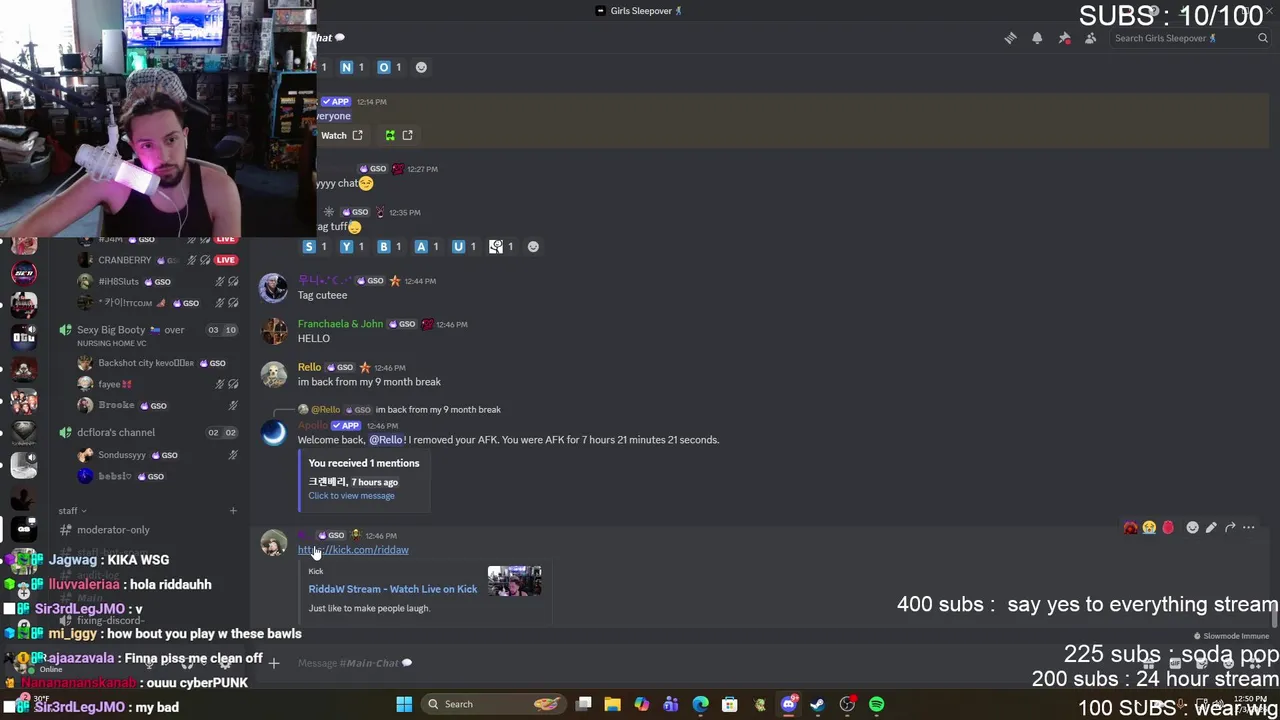This screenshot has width=1280, height=720.
Task: Click the @Rello mention in the bot message
Action: pos(387,440)
